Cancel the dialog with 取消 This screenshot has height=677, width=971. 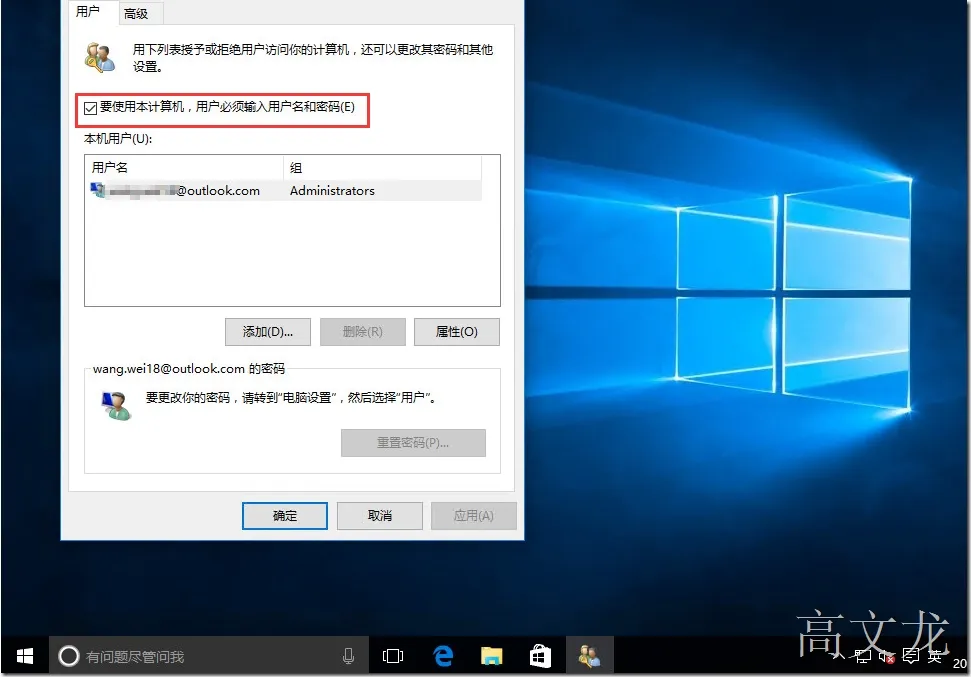pyautogui.click(x=380, y=516)
